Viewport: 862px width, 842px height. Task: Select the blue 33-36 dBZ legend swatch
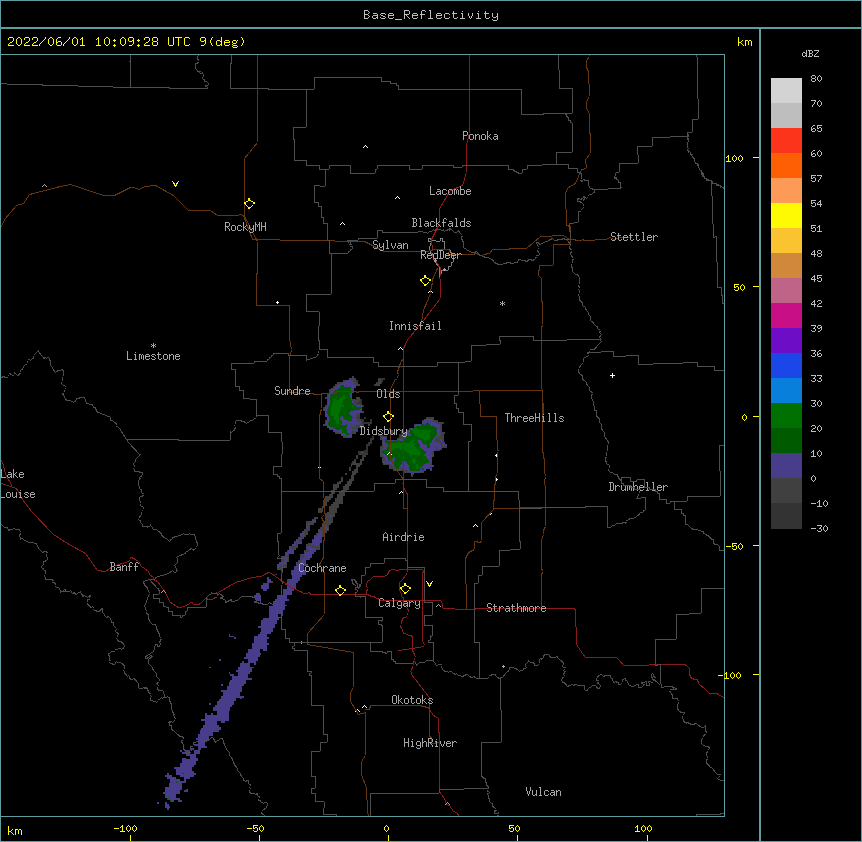(x=786, y=365)
